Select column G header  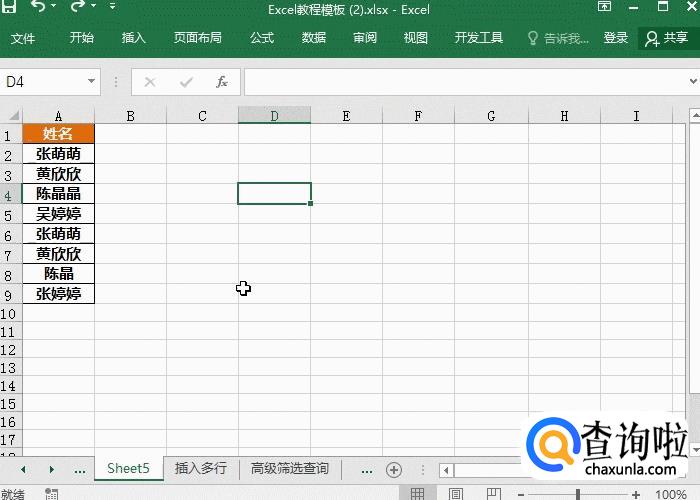(x=492, y=116)
